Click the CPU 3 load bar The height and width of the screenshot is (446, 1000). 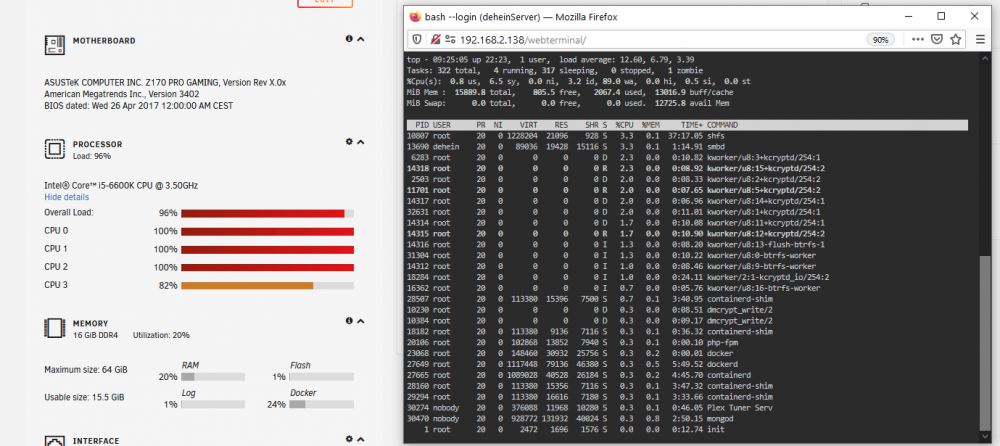(x=267, y=286)
